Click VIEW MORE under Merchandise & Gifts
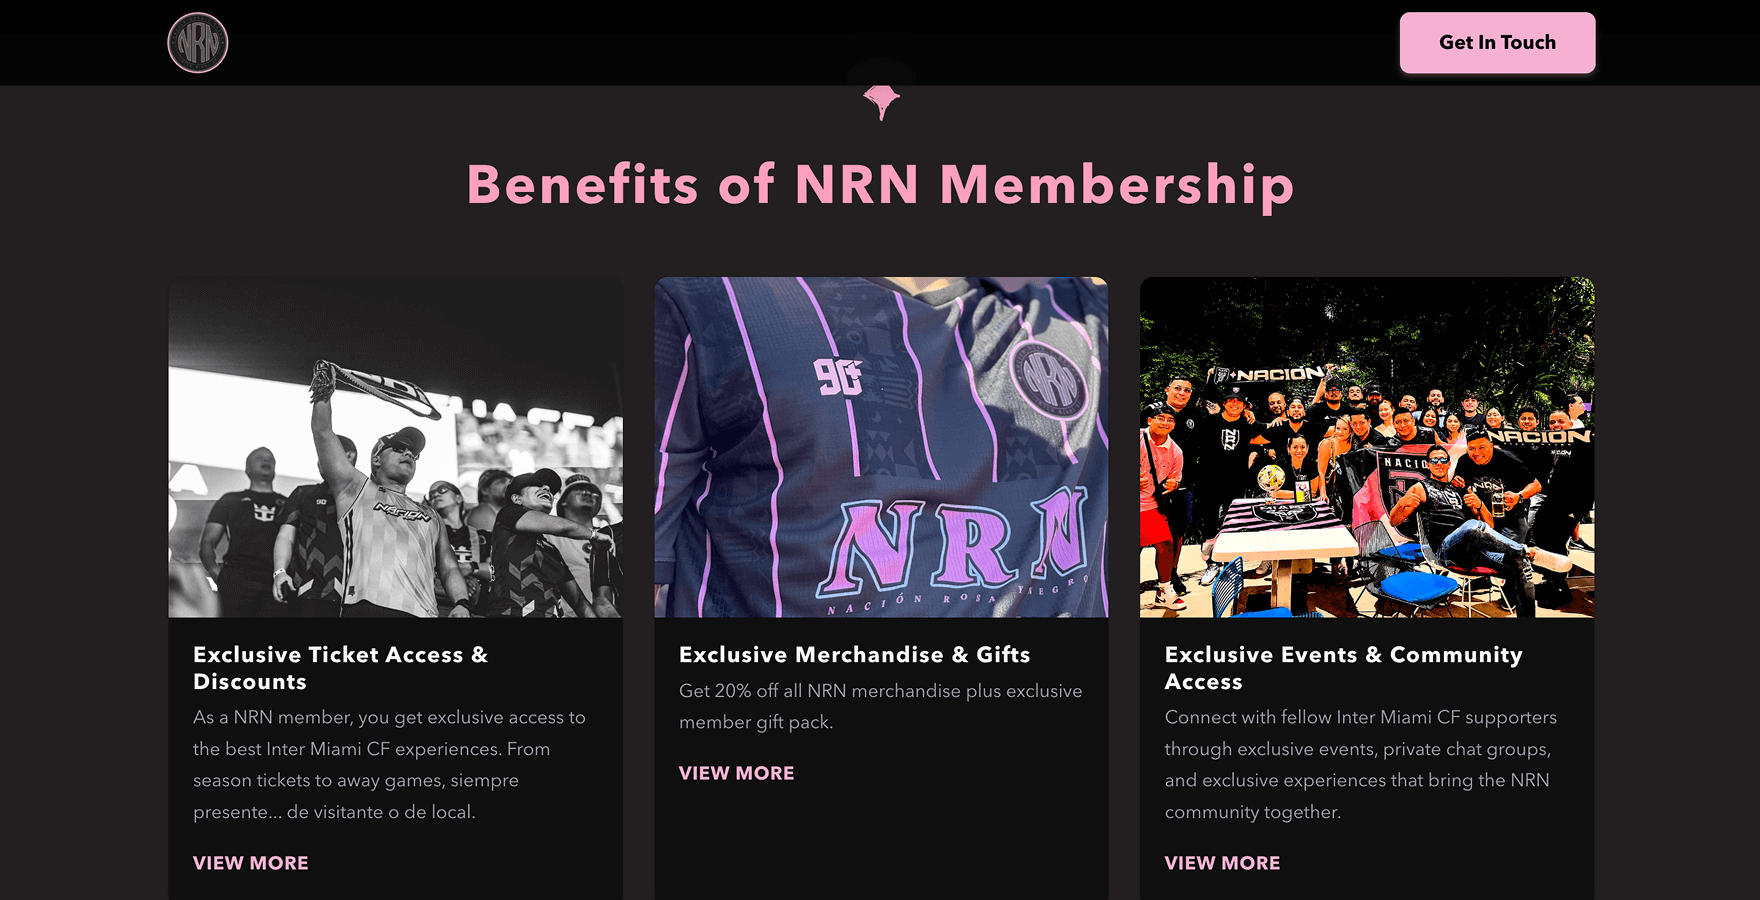 (736, 773)
